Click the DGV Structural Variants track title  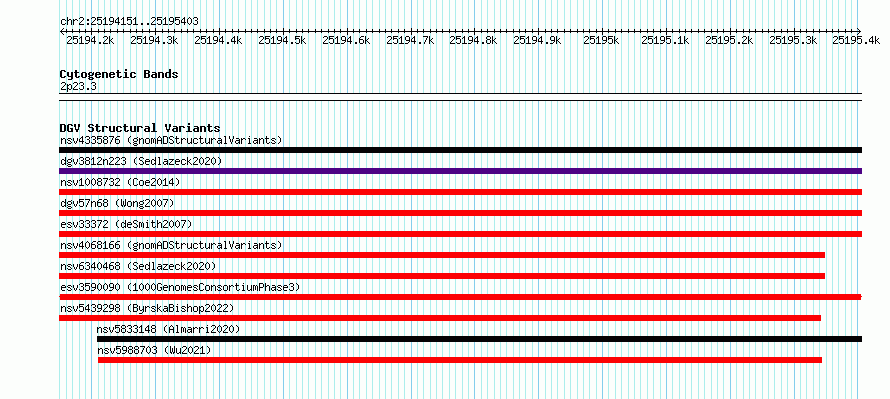point(140,128)
